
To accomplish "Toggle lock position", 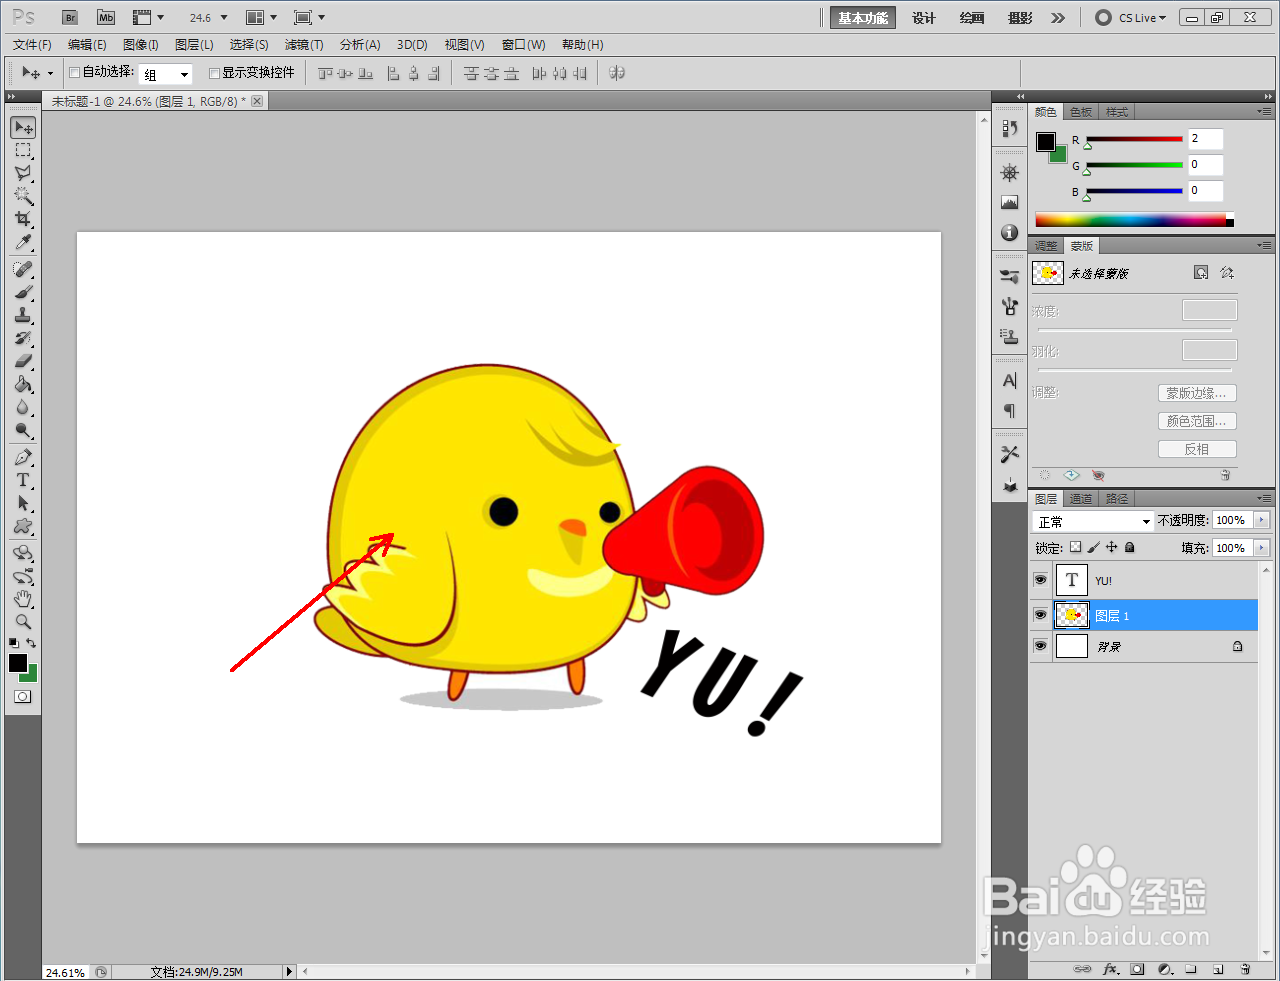I will (x=1111, y=547).
